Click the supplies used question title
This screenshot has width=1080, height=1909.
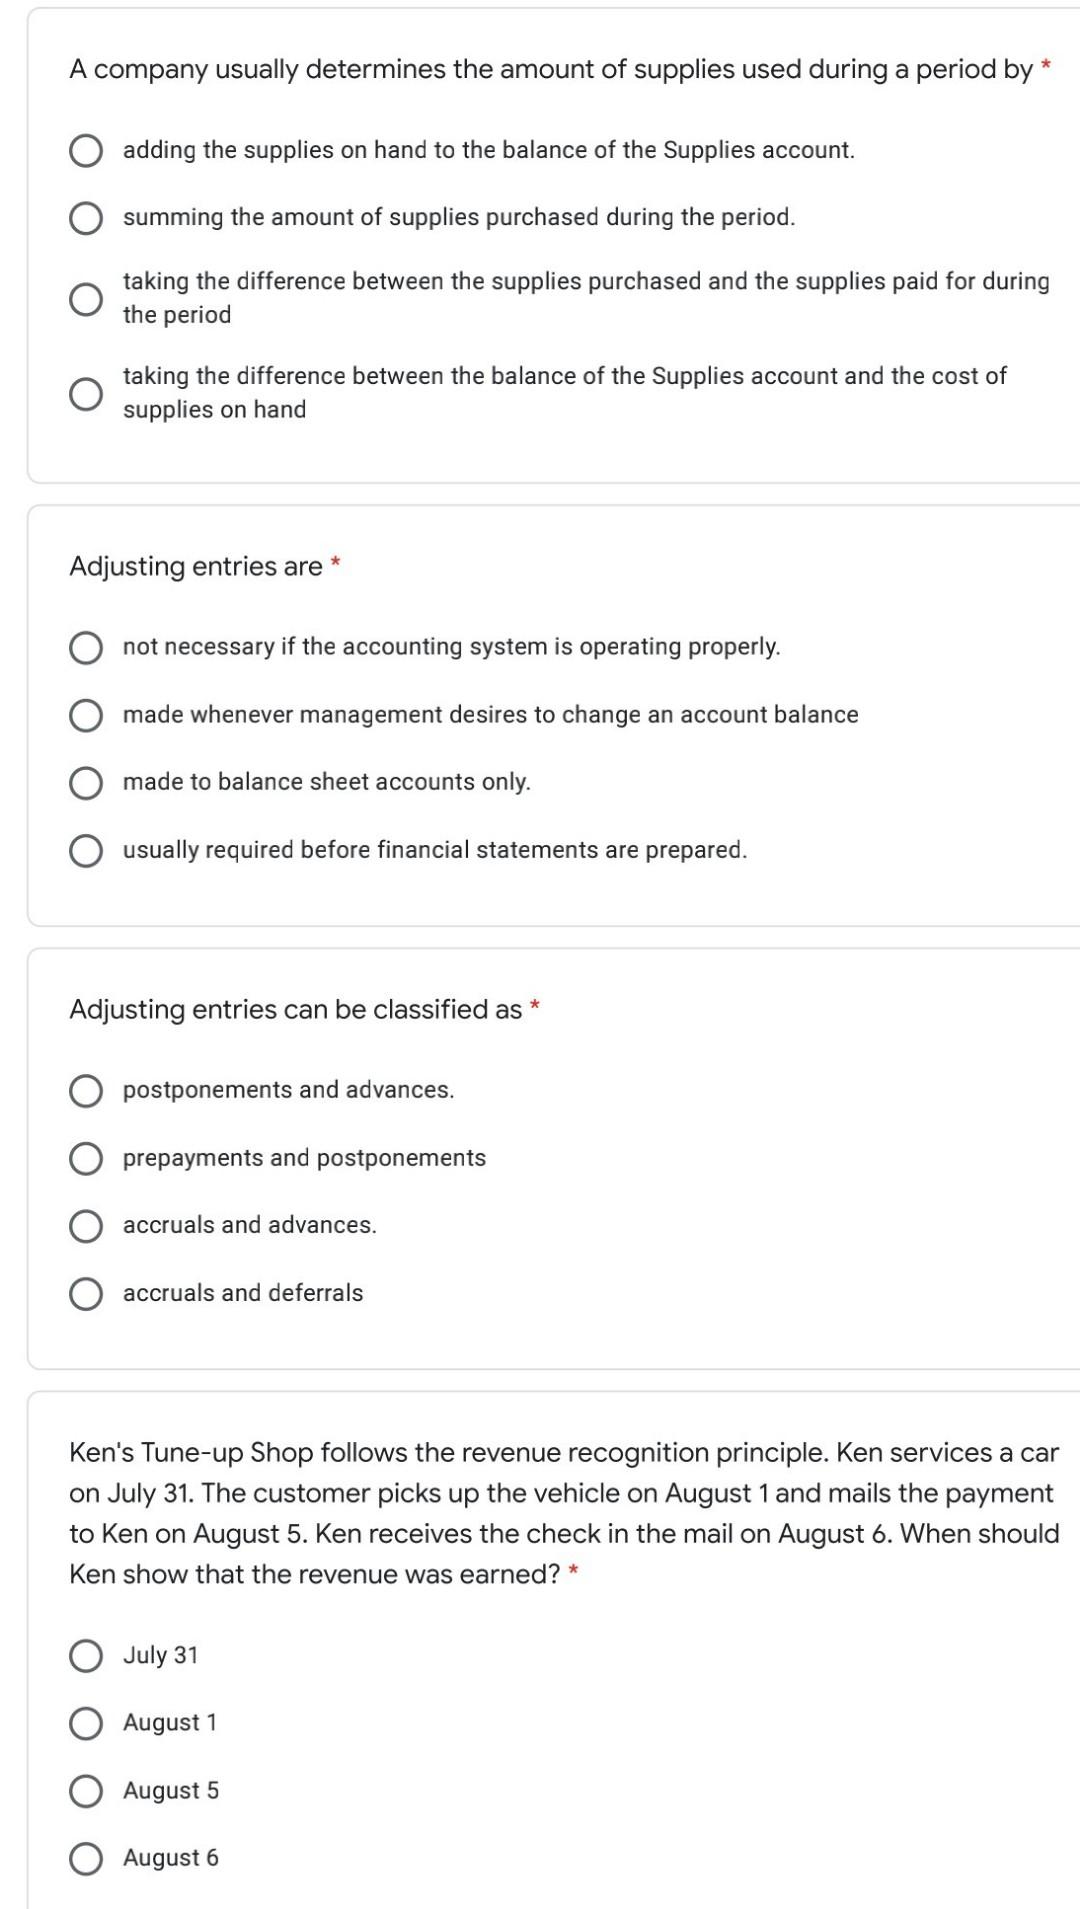[550, 70]
